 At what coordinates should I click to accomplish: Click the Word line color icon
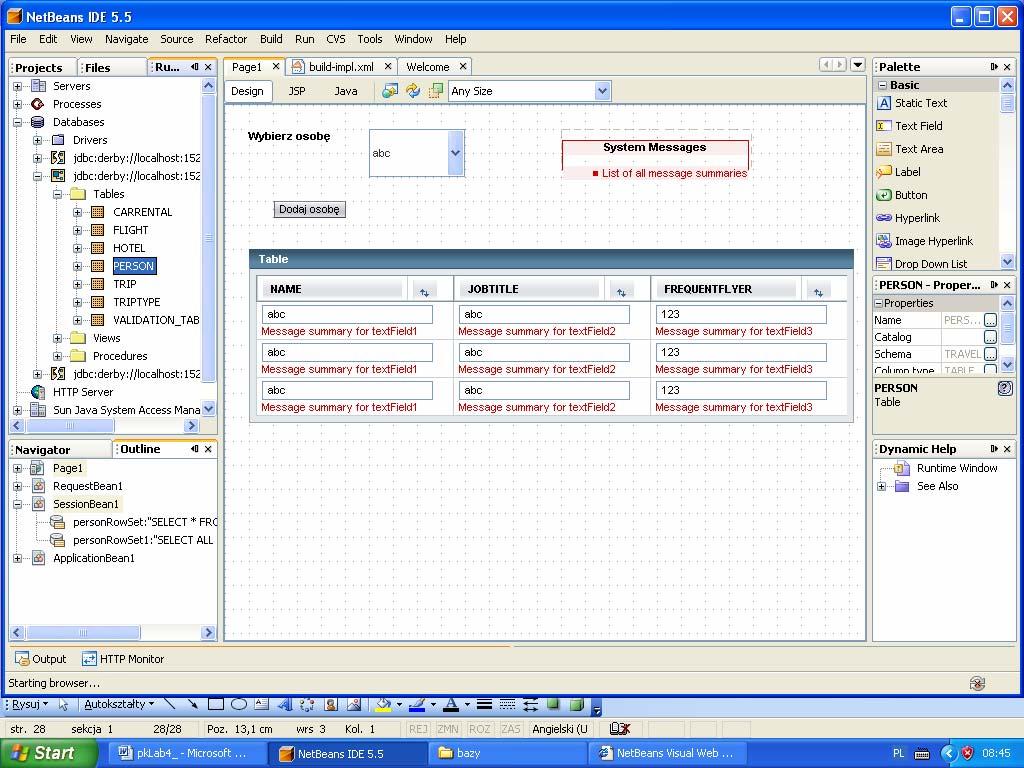pyautogui.click(x=417, y=704)
